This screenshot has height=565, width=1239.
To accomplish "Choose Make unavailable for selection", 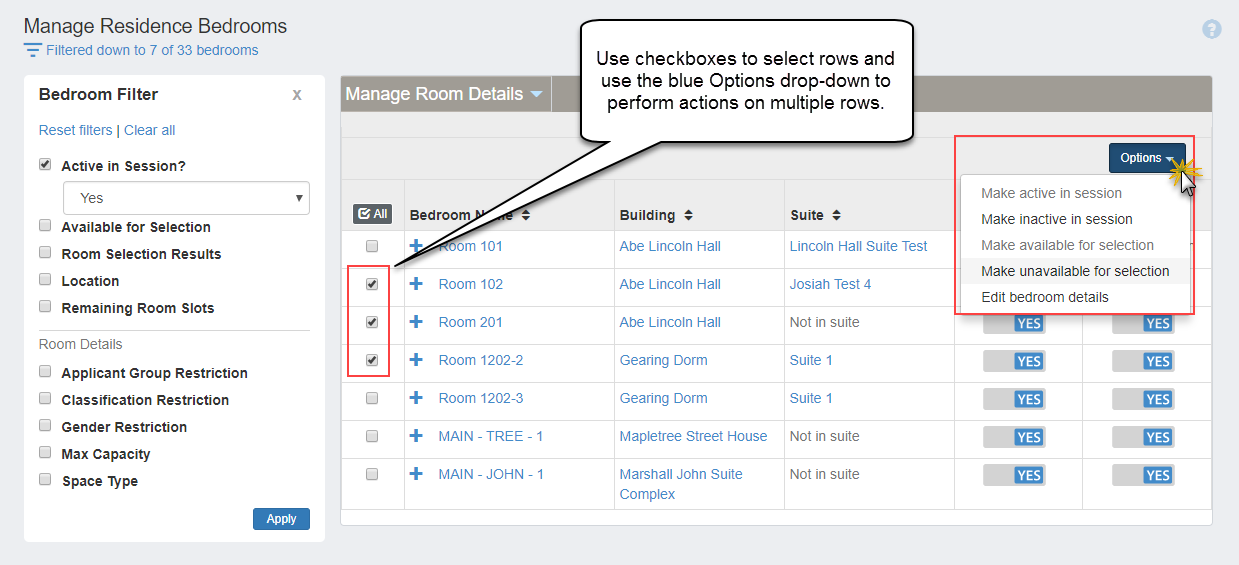I will point(1075,271).
